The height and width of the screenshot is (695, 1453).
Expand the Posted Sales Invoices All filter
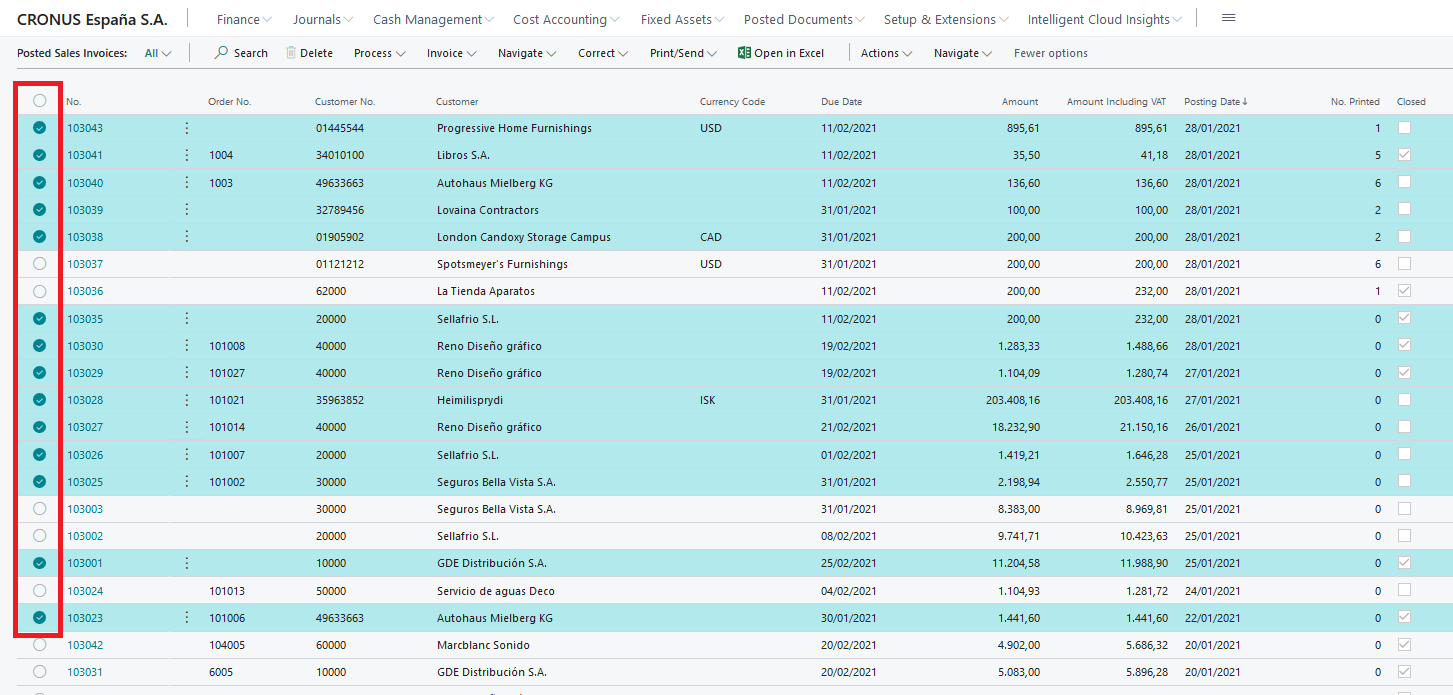[x=158, y=53]
